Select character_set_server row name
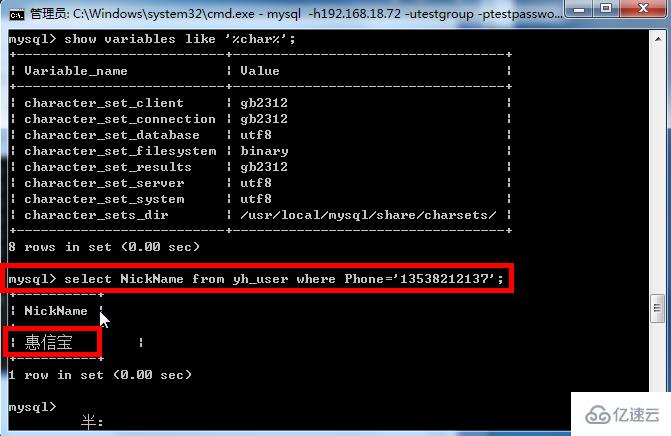671x436 pixels. 104,183
